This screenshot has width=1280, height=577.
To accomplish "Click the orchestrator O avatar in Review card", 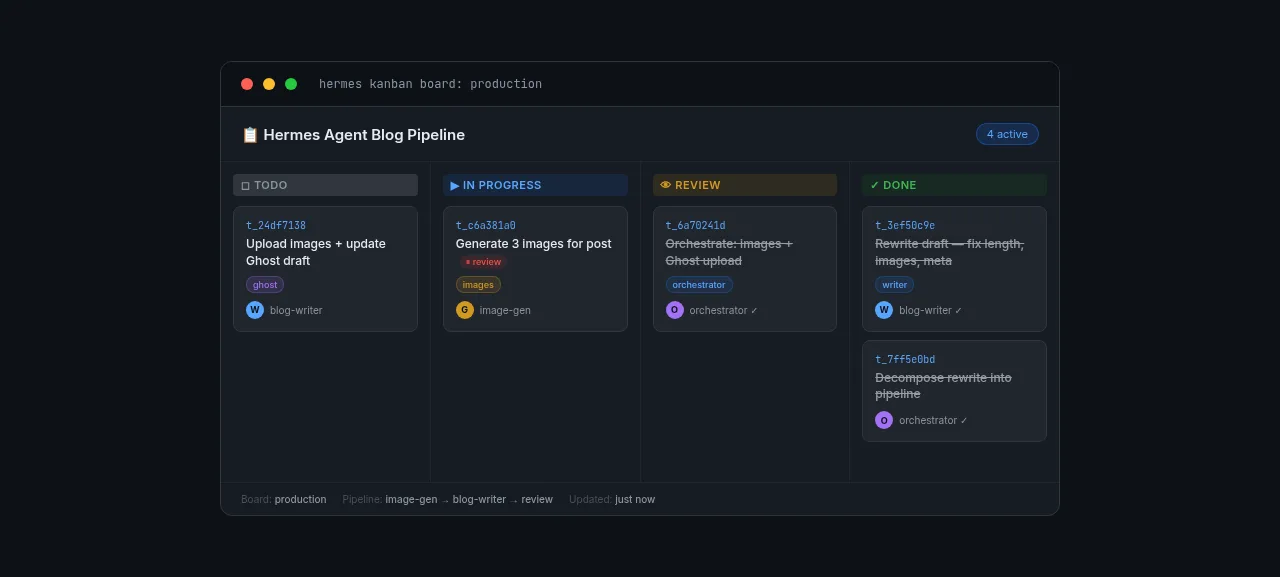I will (675, 310).
